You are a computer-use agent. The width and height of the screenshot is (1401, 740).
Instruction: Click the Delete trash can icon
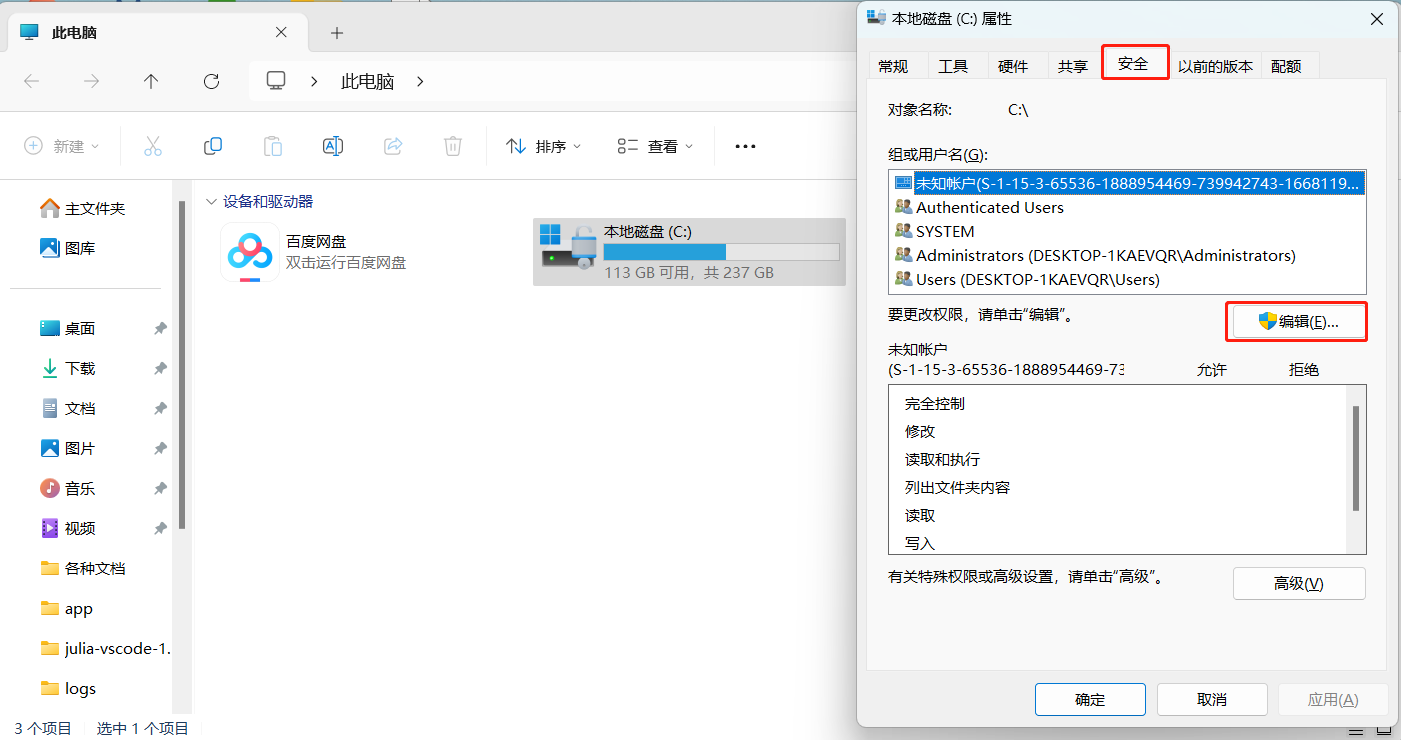(453, 146)
